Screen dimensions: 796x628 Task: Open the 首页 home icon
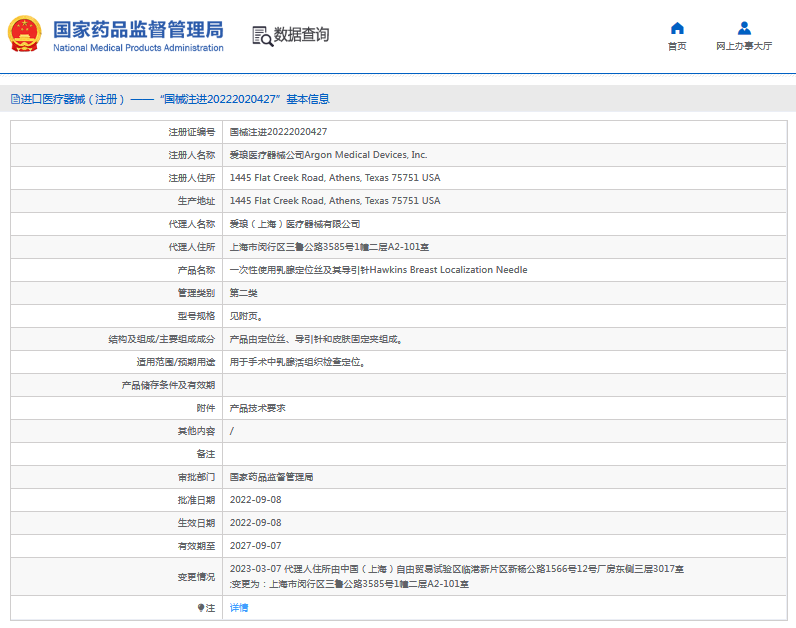(677, 28)
